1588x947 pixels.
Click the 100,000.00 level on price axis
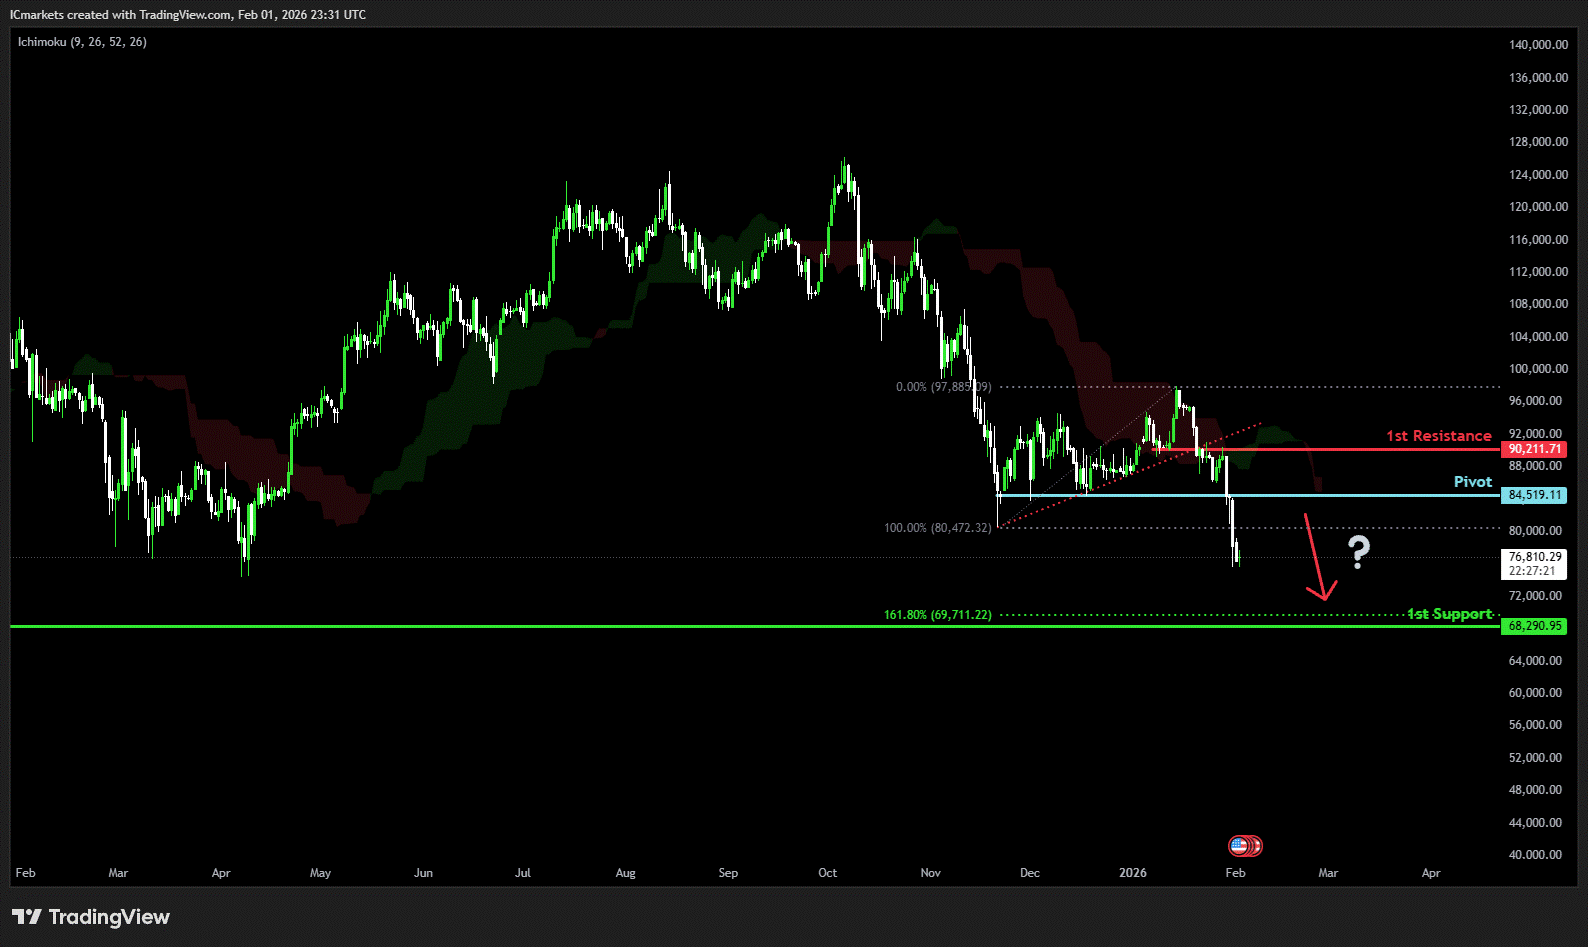(1538, 369)
